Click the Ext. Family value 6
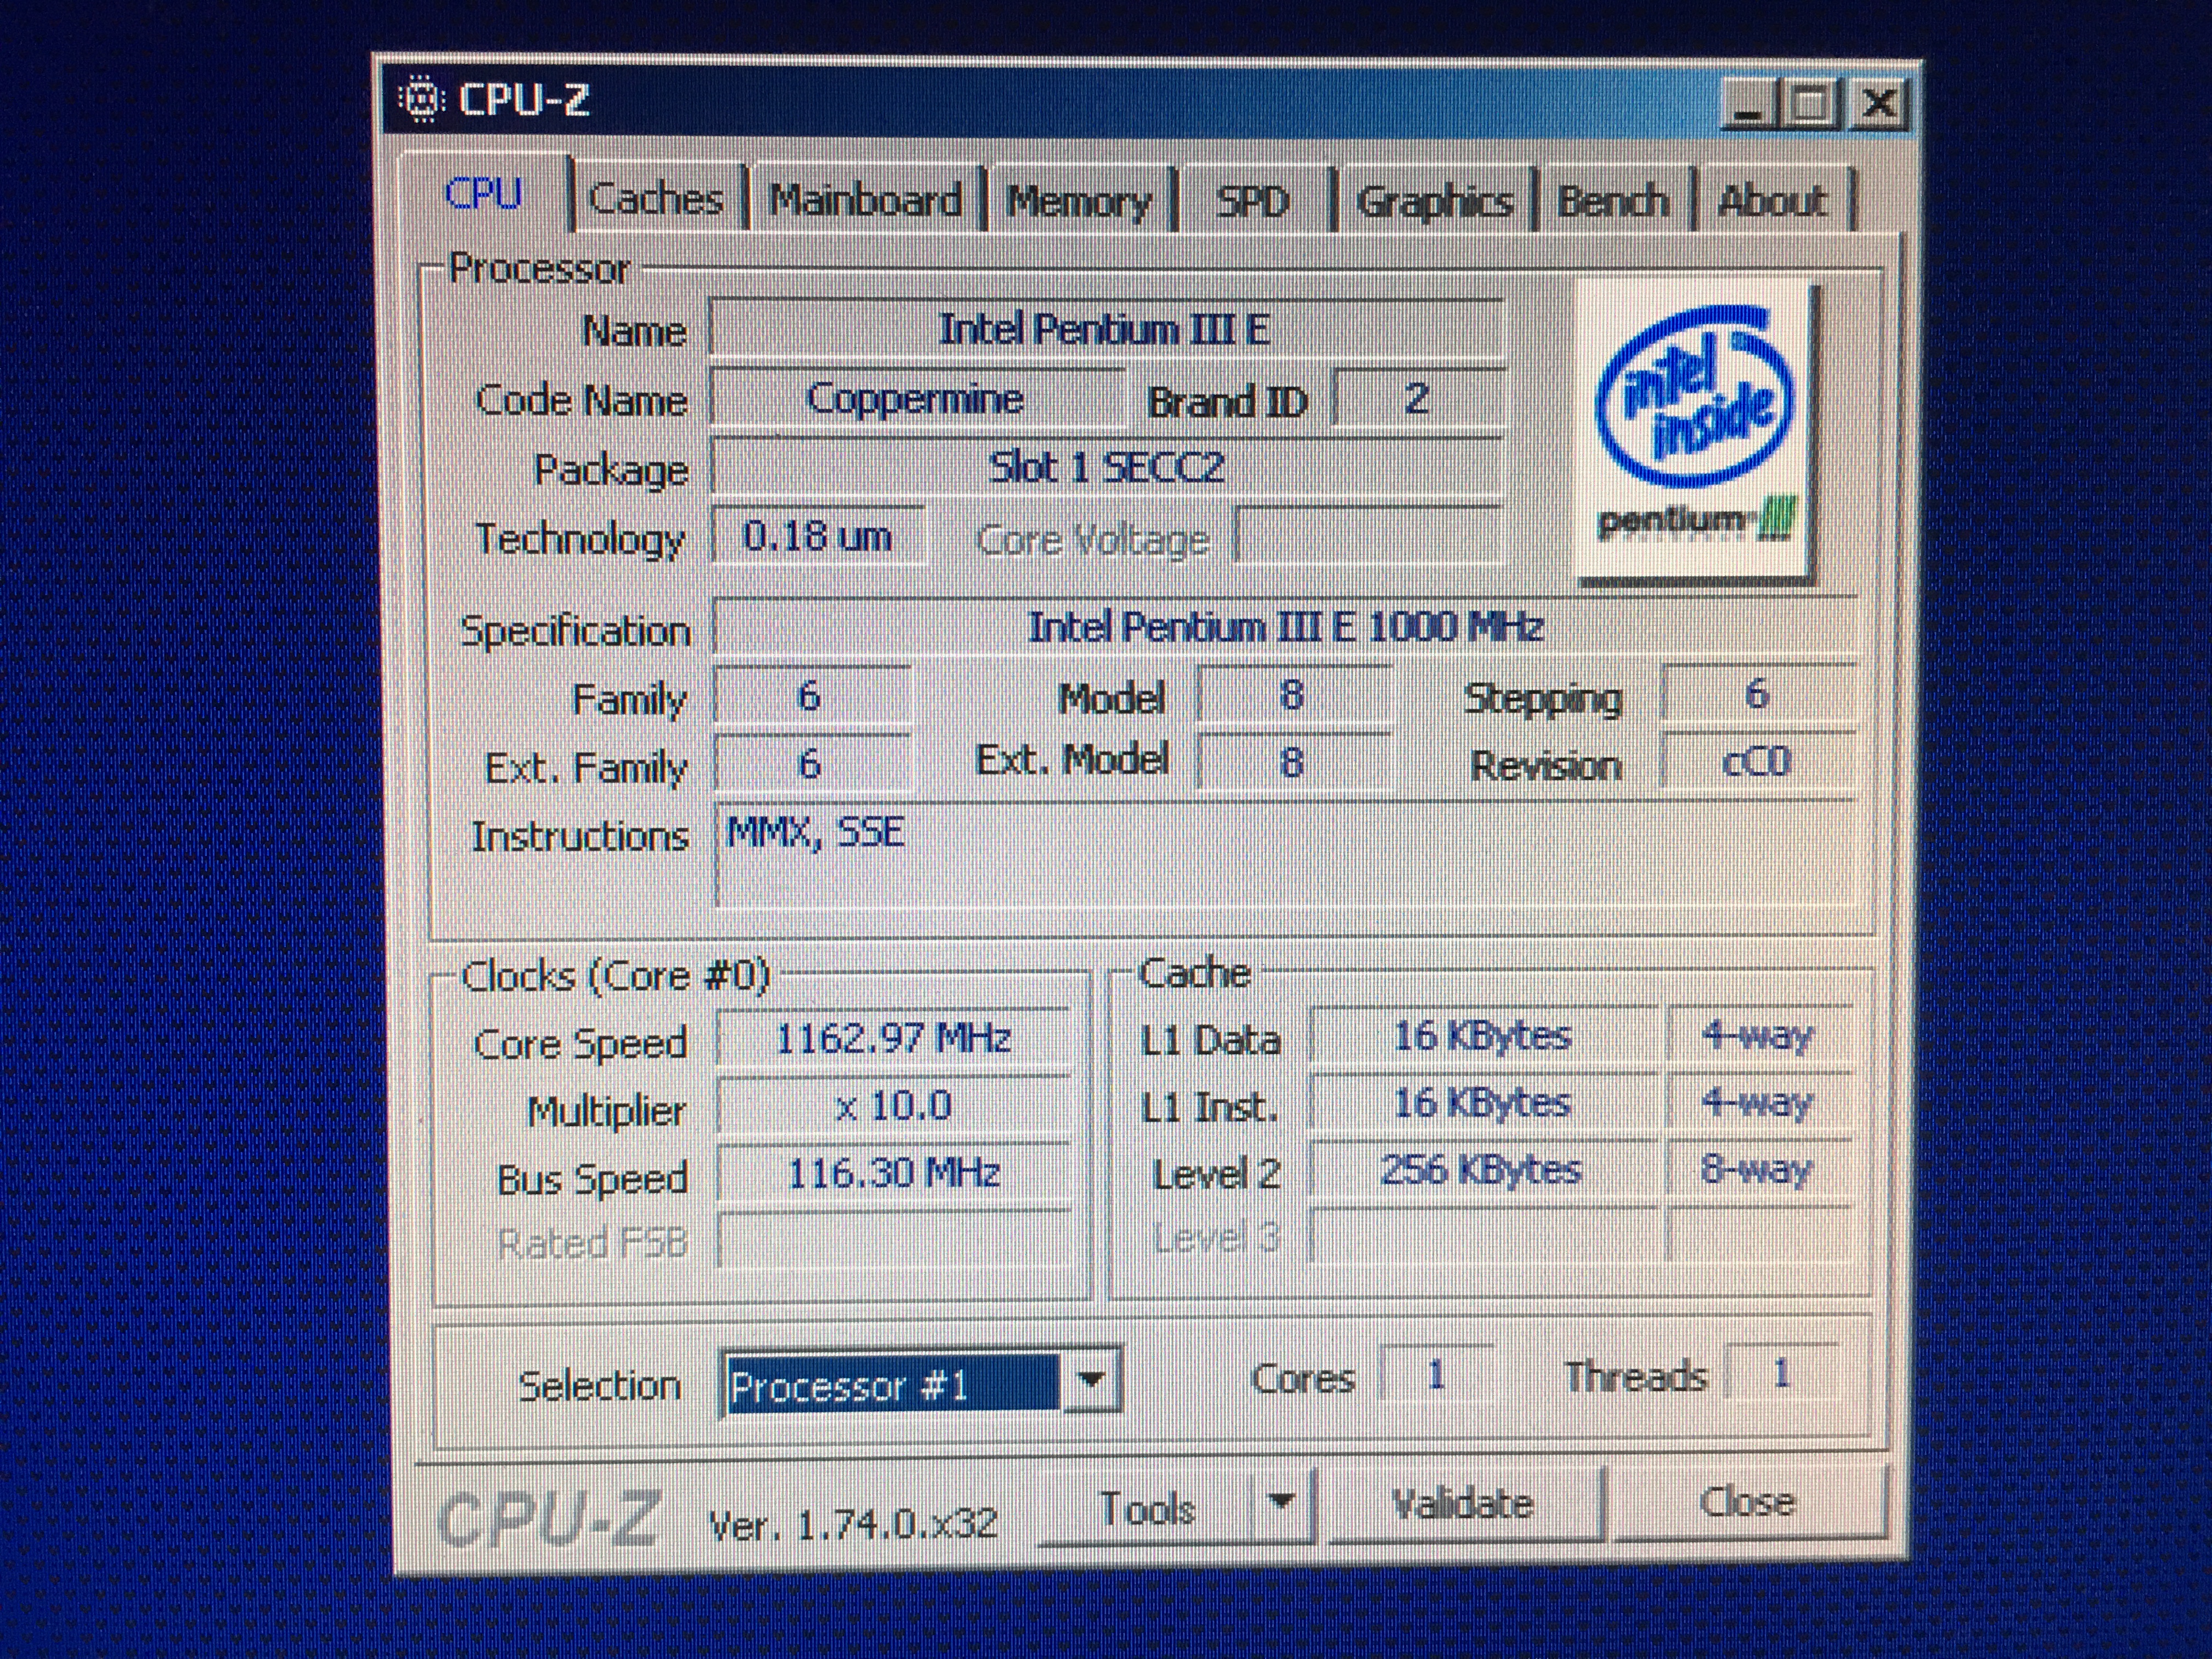Image resolution: width=2212 pixels, height=1659 pixels. (811, 764)
